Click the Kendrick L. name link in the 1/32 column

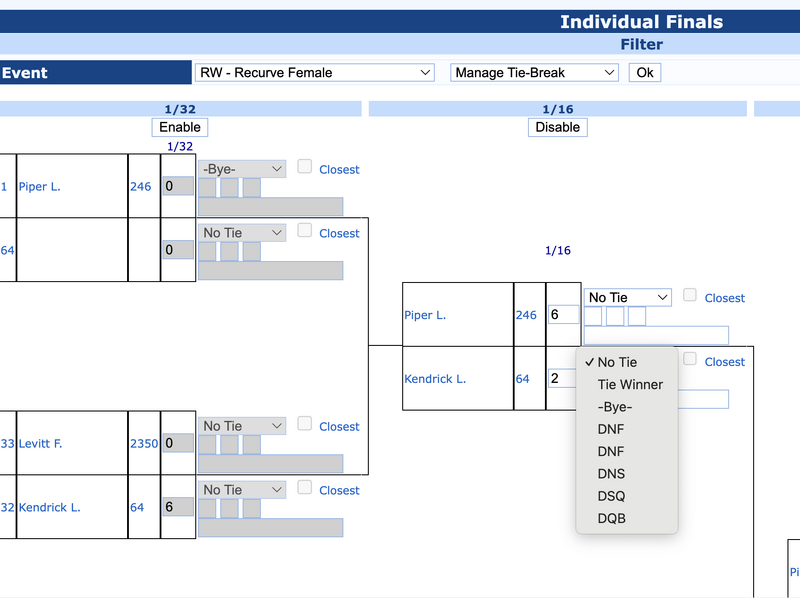coord(49,508)
